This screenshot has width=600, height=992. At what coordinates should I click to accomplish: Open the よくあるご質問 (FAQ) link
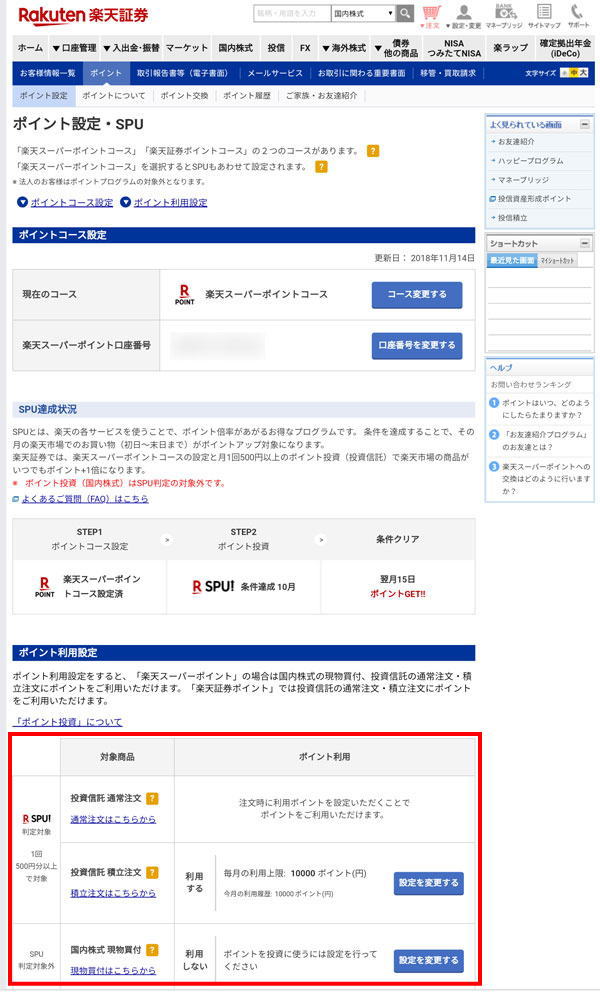pyautogui.click(x=84, y=498)
